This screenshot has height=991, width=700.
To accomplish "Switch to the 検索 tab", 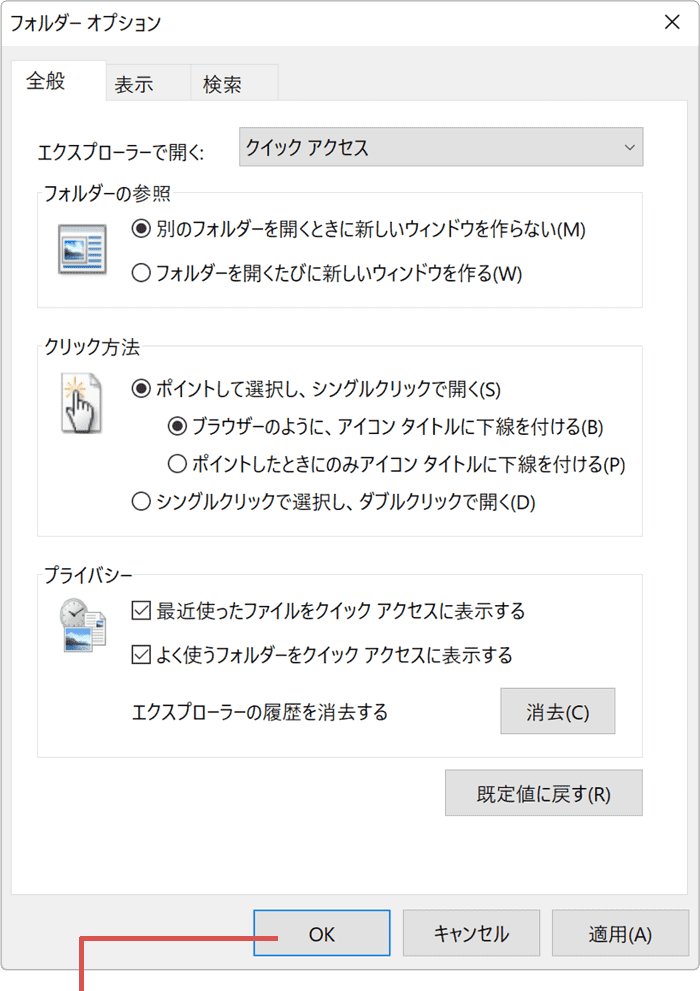I will 234,83.
